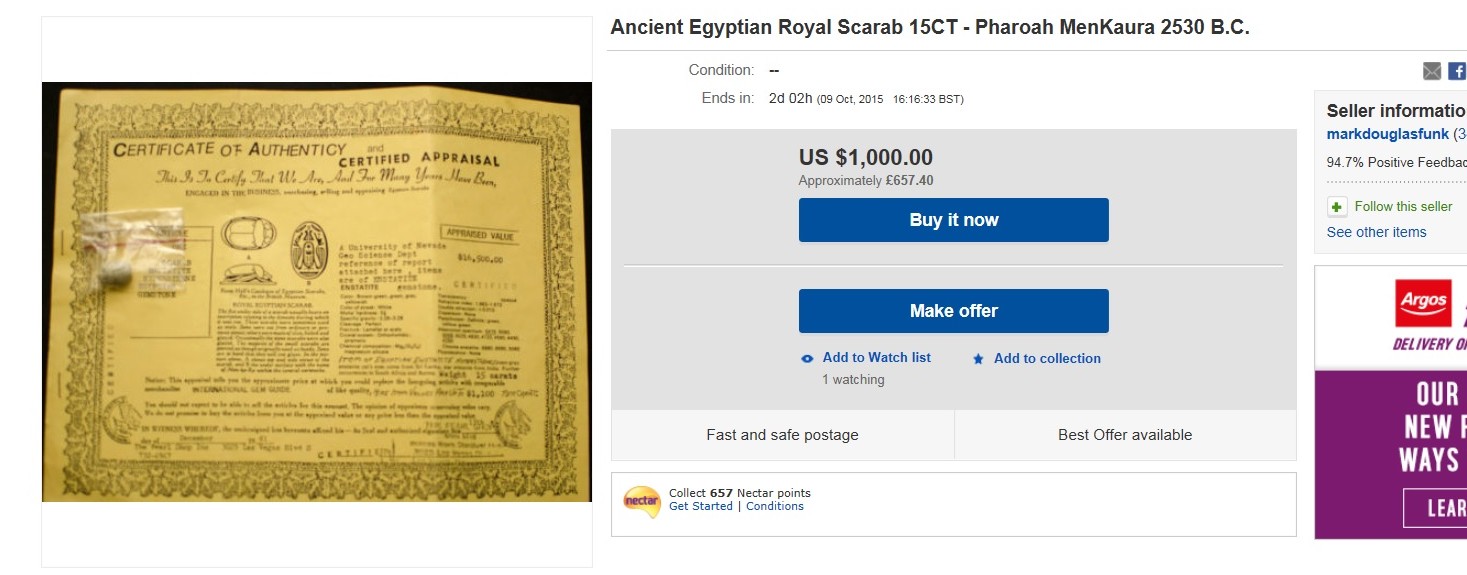Open the Argos logo advertisement
1467x575 pixels.
pyautogui.click(x=1421, y=305)
